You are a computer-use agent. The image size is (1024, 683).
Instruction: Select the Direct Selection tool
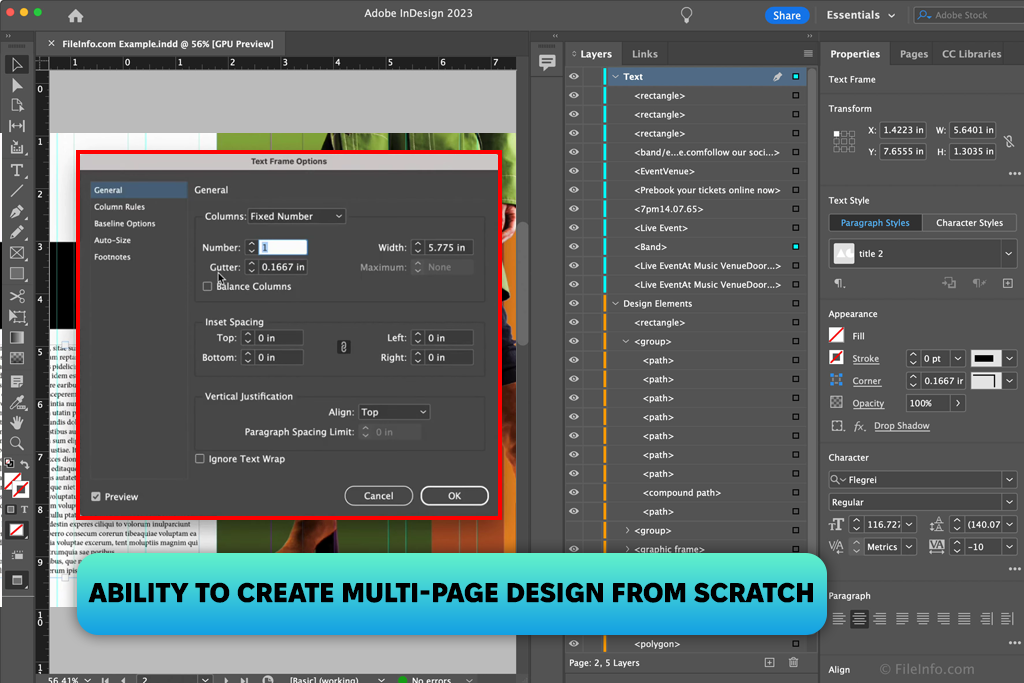tap(17, 85)
